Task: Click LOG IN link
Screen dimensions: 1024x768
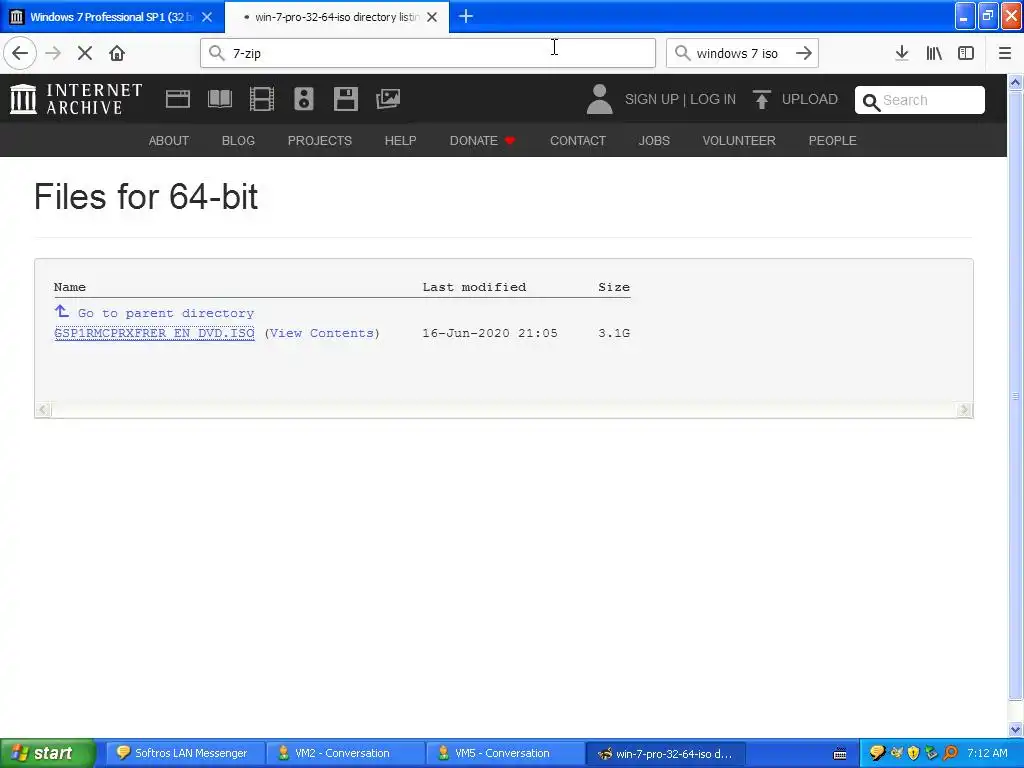Action: [712, 99]
